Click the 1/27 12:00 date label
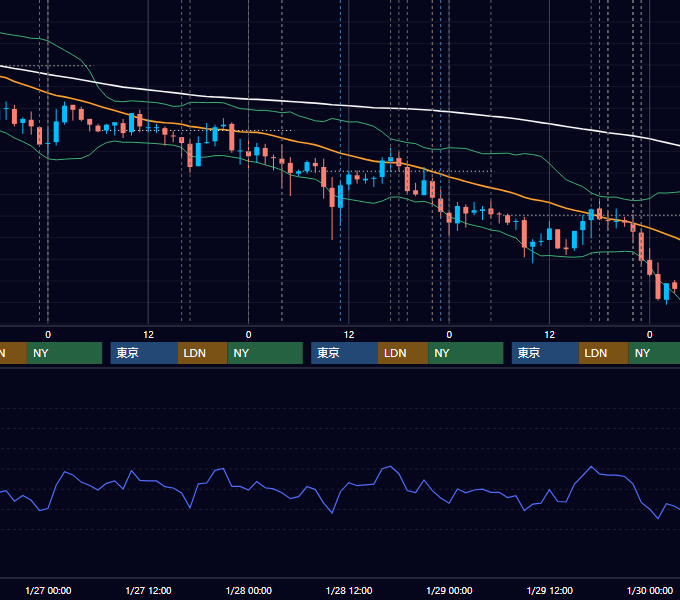 click(x=148, y=590)
